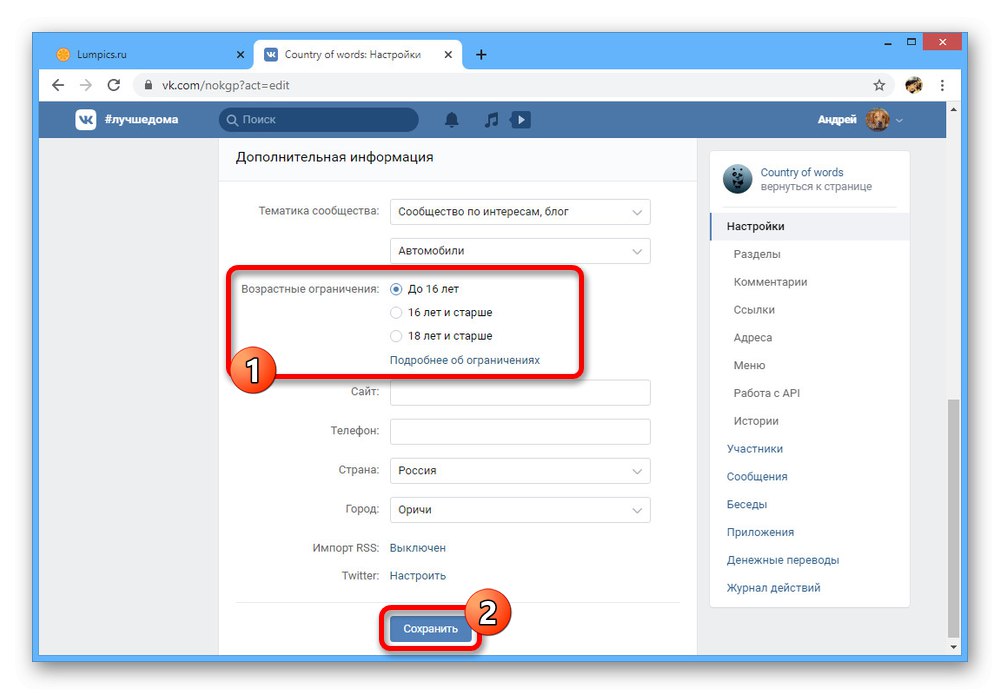Image resolution: width=1000 pixels, height=694 pixels.
Task: Click вернуться к странице link
Action: [x=816, y=186]
